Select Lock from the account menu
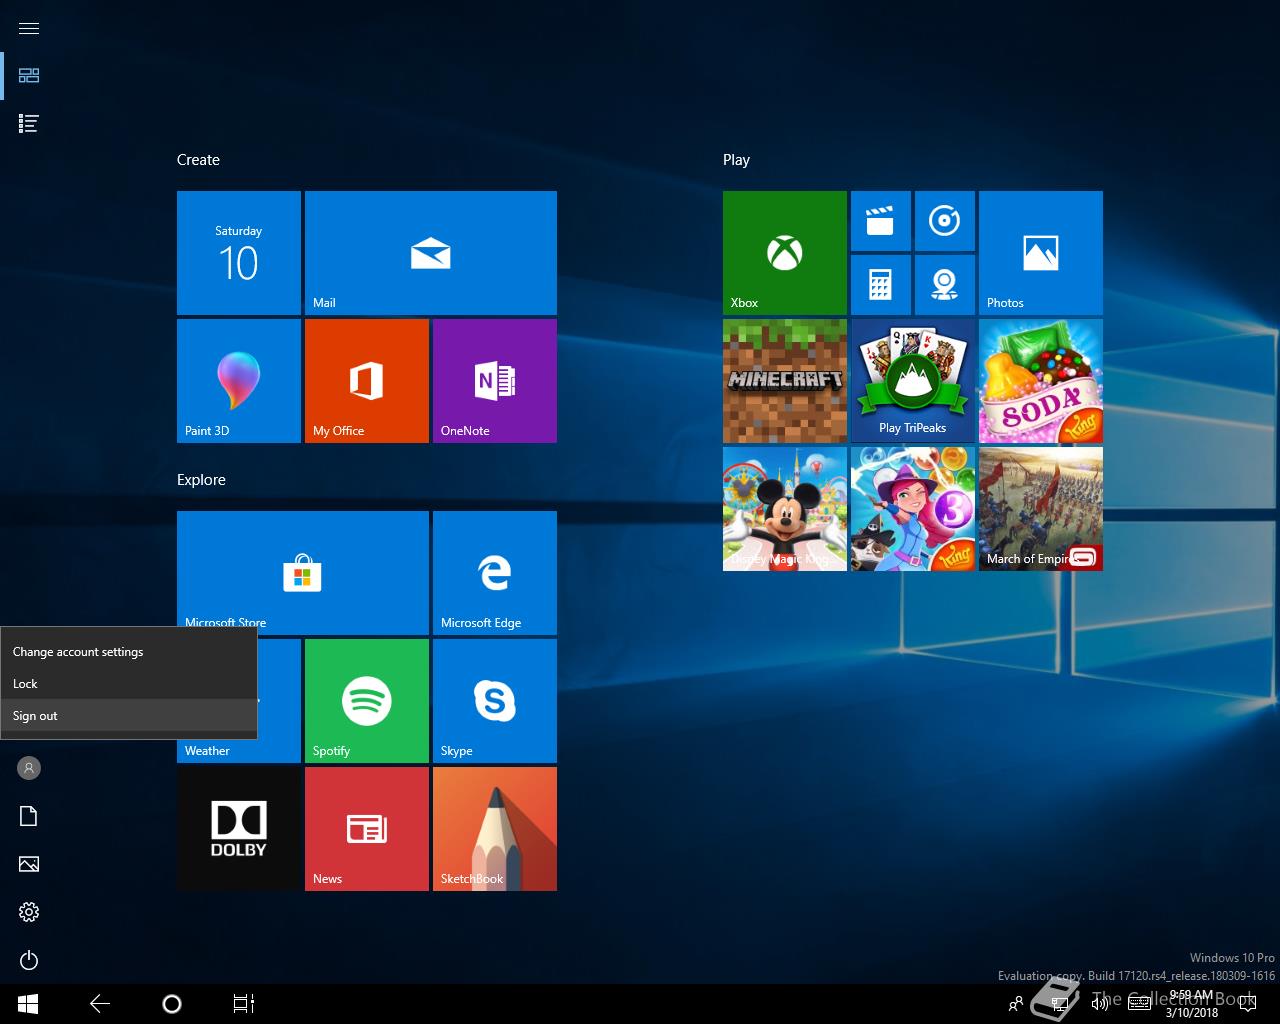Screen dimensions: 1280x1024 (128, 684)
